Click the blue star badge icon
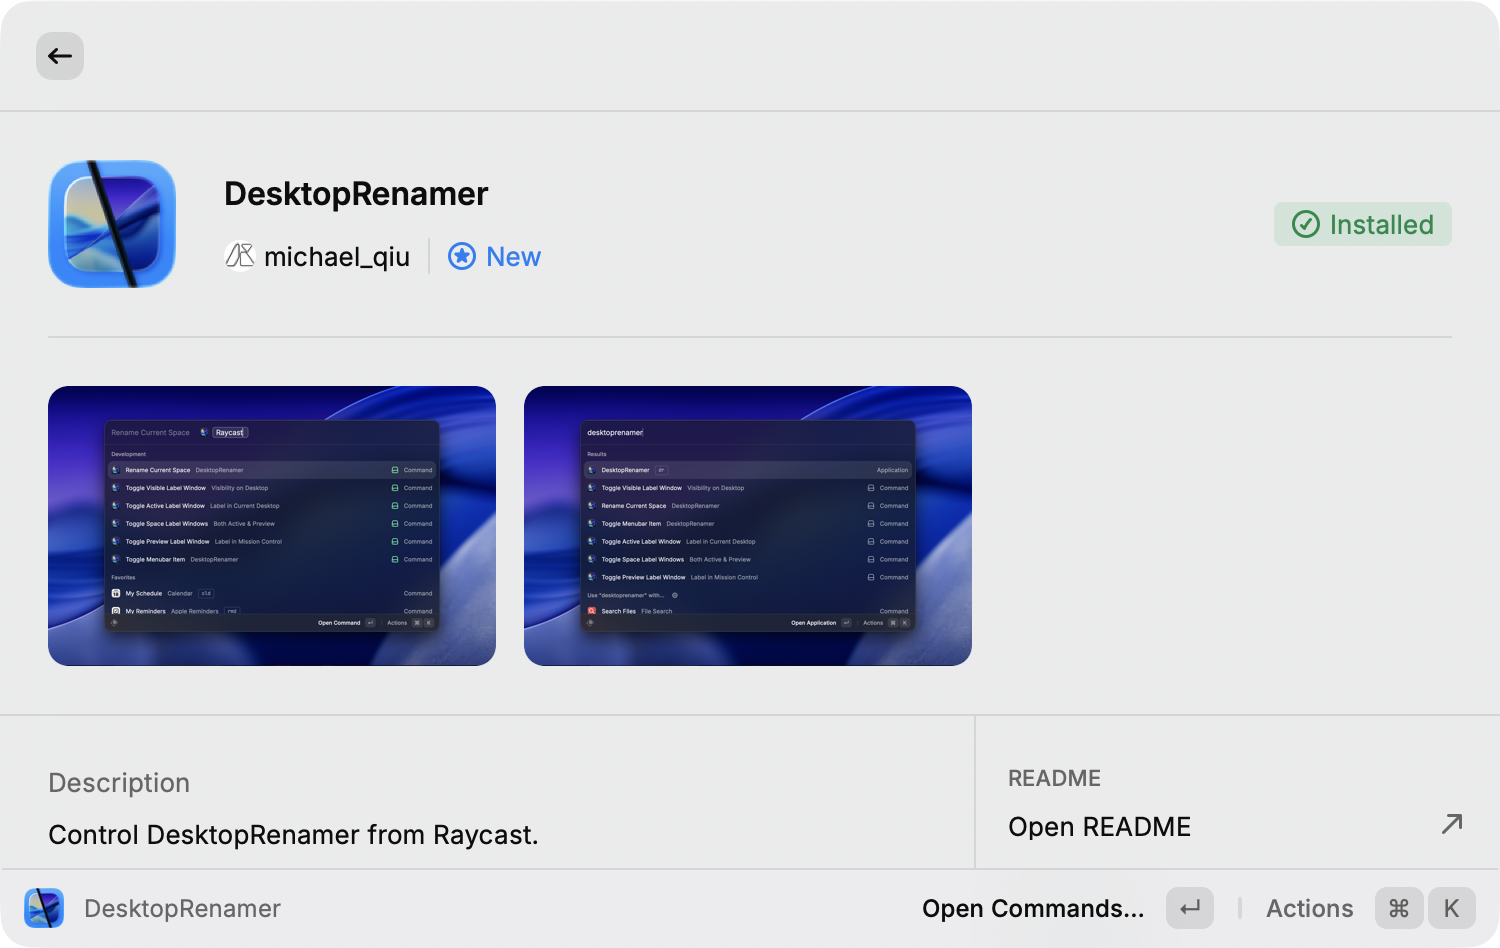Image resolution: width=1500 pixels, height=948 pixels. tap(462, 257)
